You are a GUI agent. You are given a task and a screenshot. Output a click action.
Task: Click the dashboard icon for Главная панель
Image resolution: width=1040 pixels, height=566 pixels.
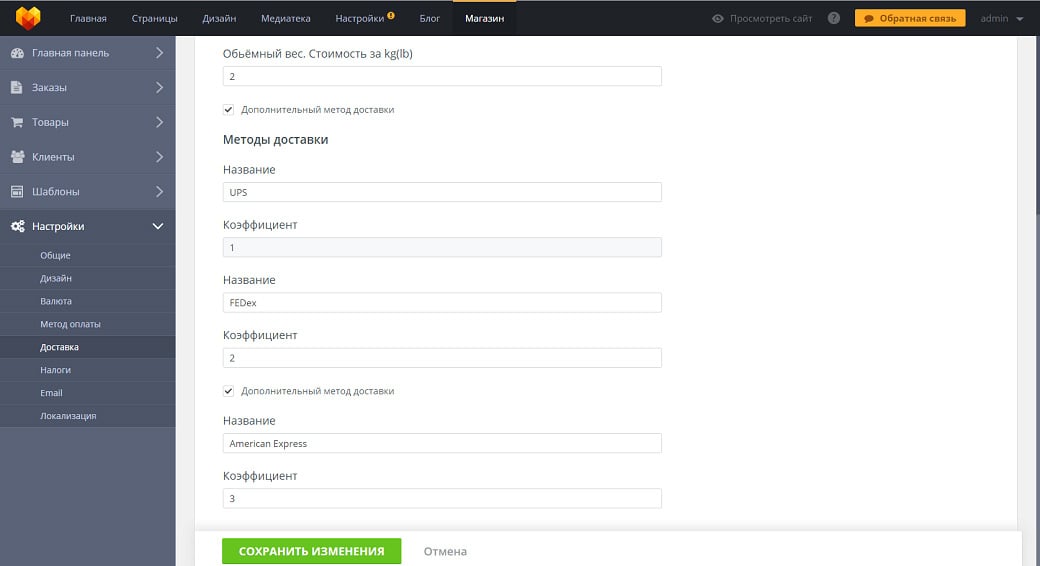click(x=17, y=53)
